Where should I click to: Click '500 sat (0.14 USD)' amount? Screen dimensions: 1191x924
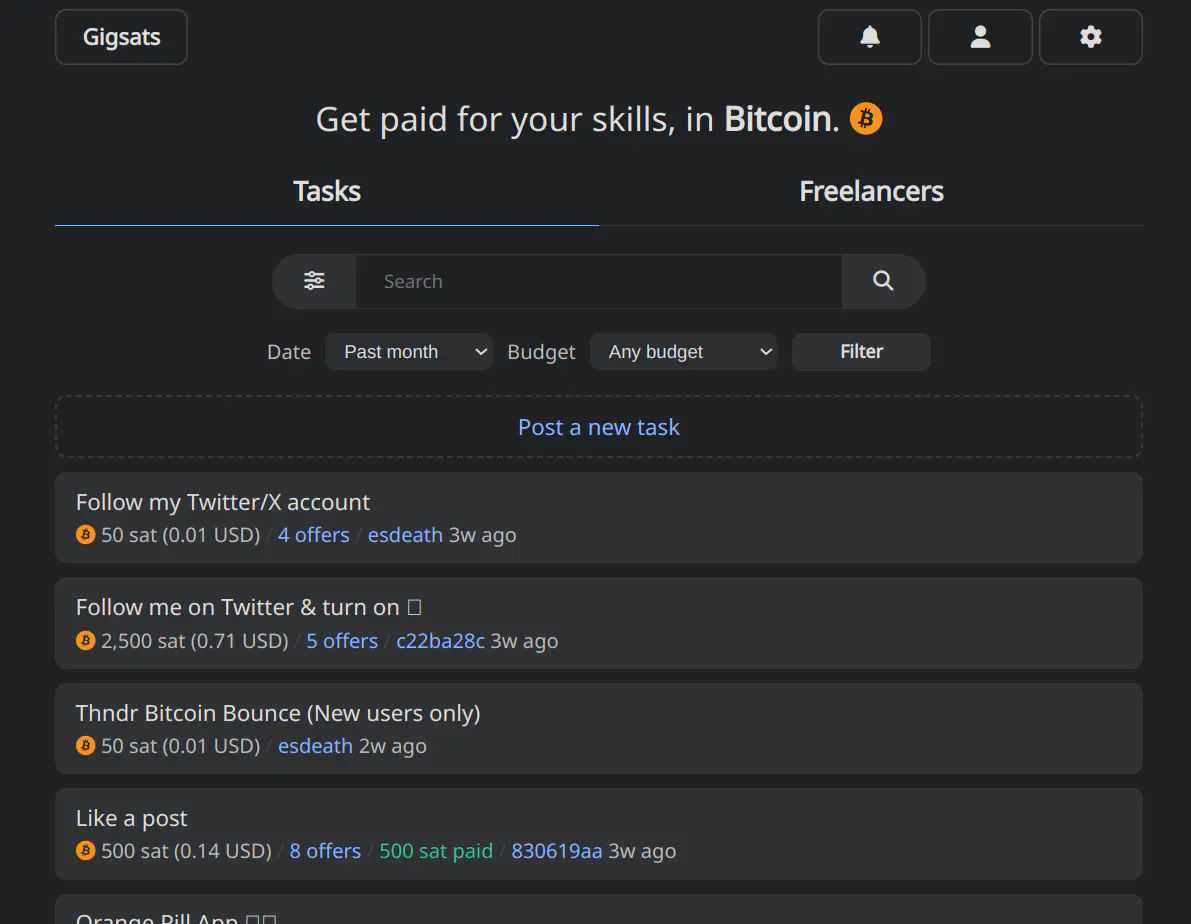tap(186, 850)
